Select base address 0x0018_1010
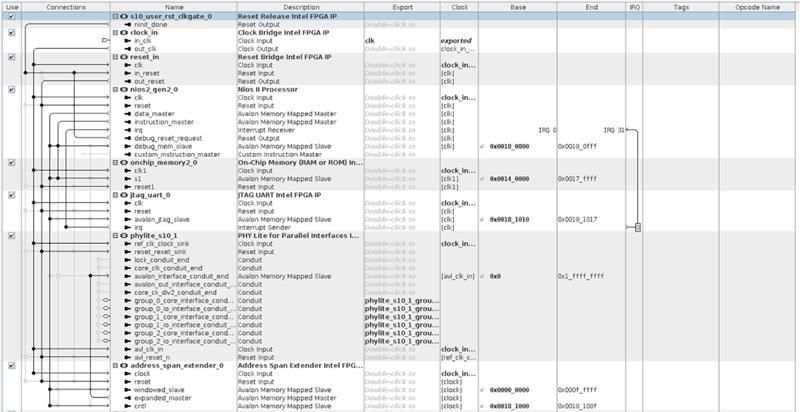Viewport: 800px width, 412px height. [509, 219]
